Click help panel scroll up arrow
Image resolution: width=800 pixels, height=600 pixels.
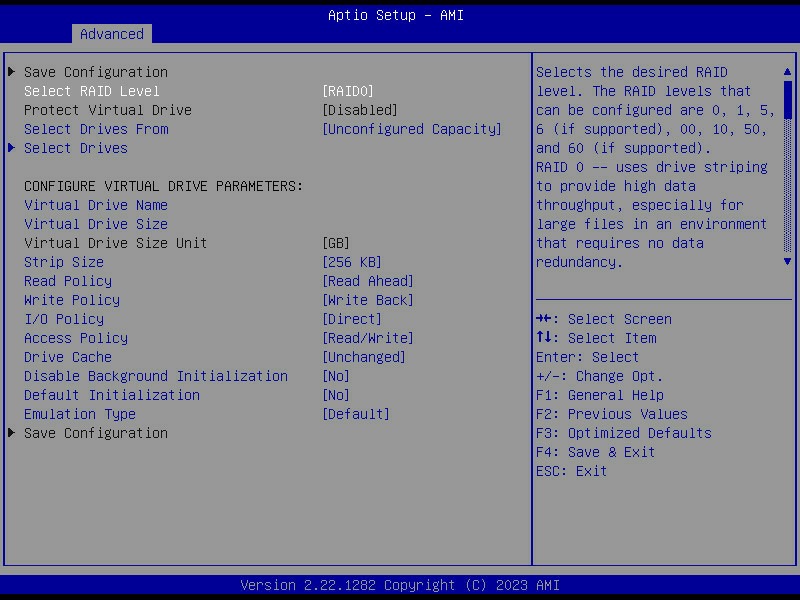[787, 72]
